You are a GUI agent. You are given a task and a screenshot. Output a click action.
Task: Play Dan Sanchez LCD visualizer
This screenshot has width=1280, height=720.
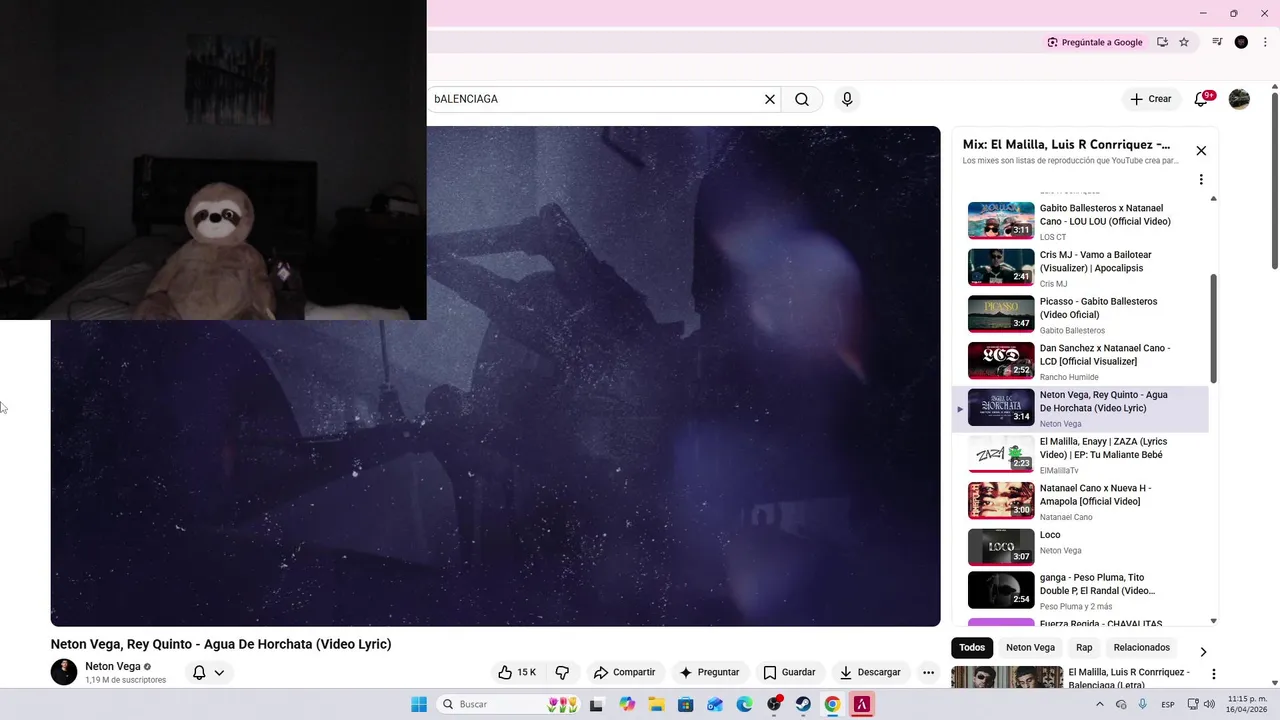click(1080, 361)
